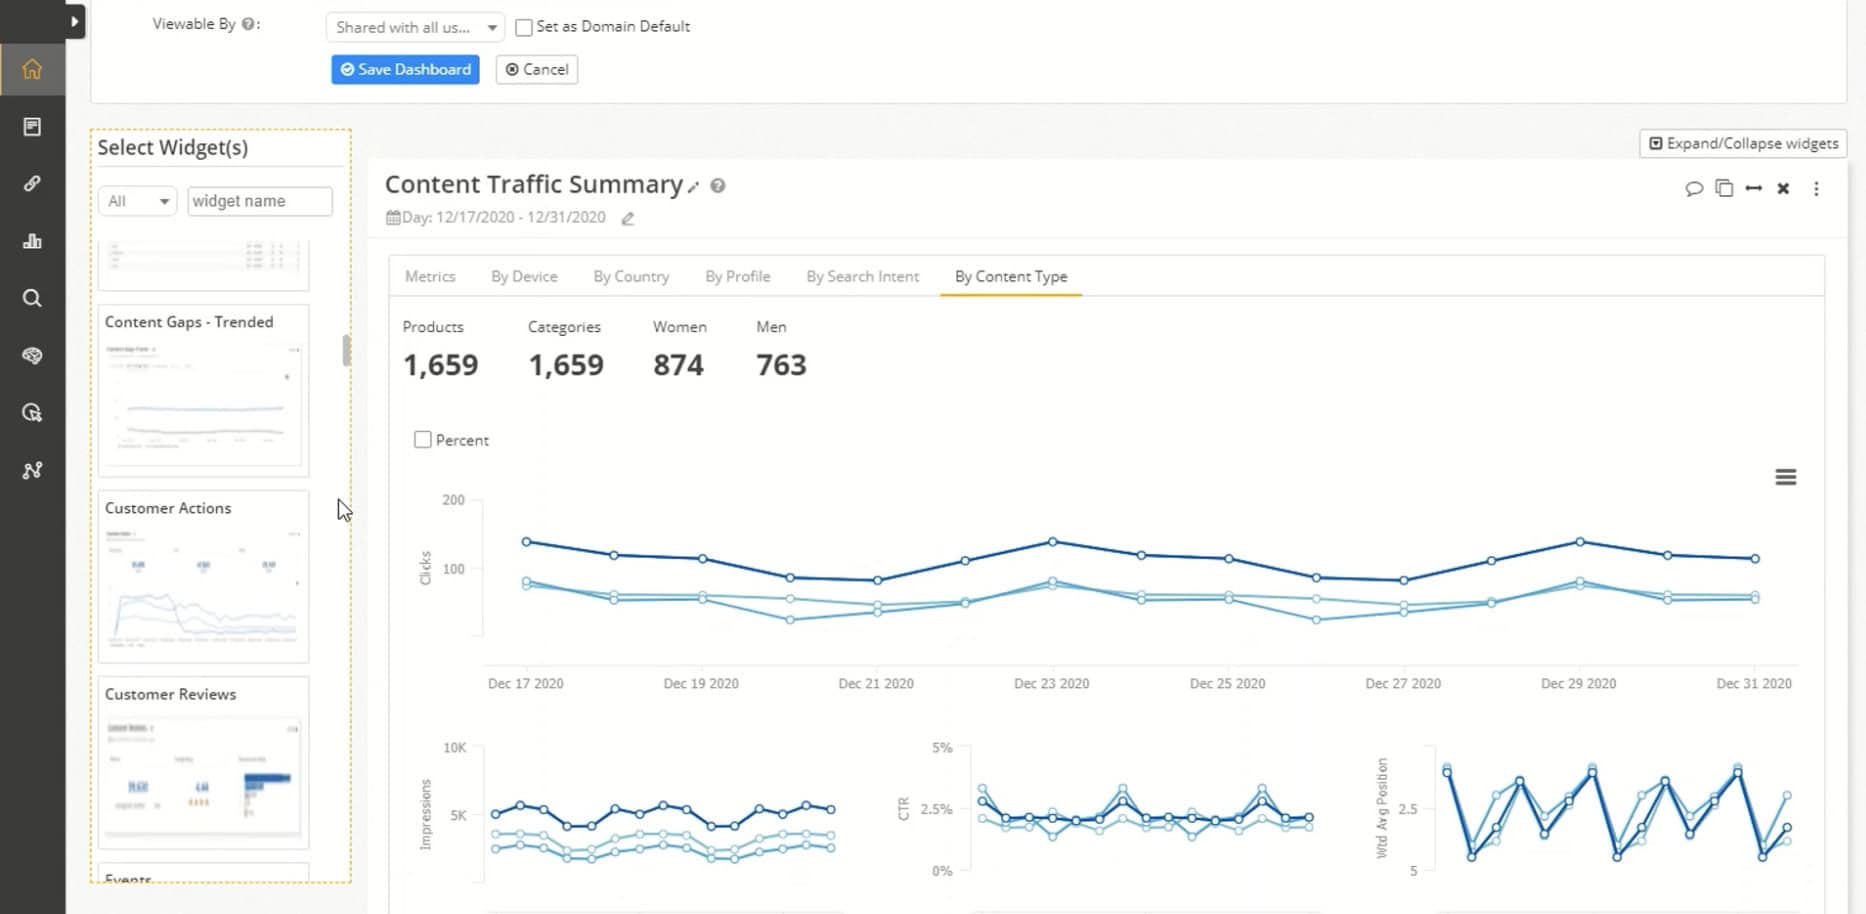Click the page/report icon in sidebar
The height and width of the screenshot is (914, 1866).
pos(32,127)
